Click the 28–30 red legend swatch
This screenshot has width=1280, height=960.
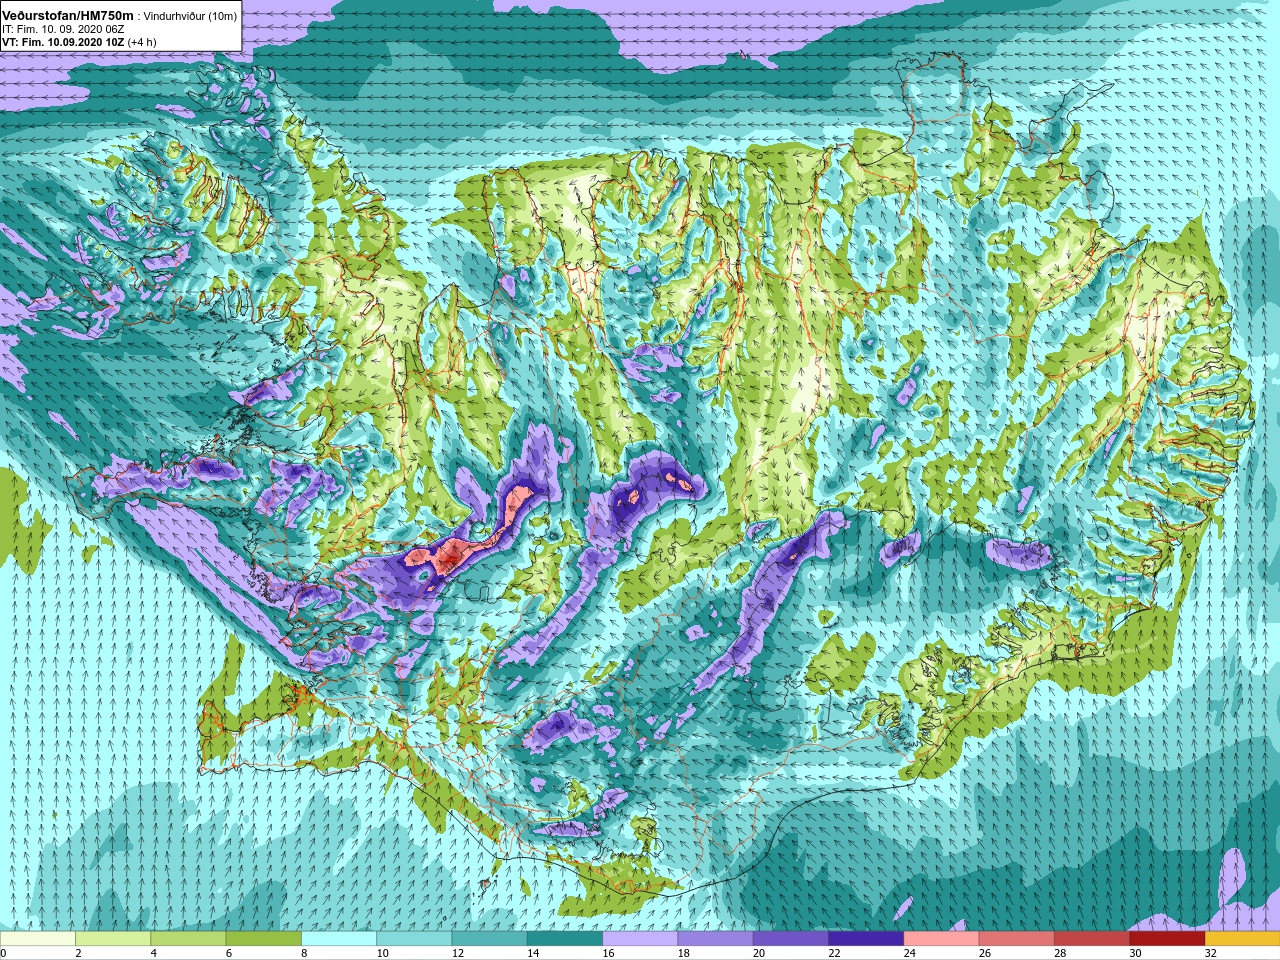pos(1091,939)
